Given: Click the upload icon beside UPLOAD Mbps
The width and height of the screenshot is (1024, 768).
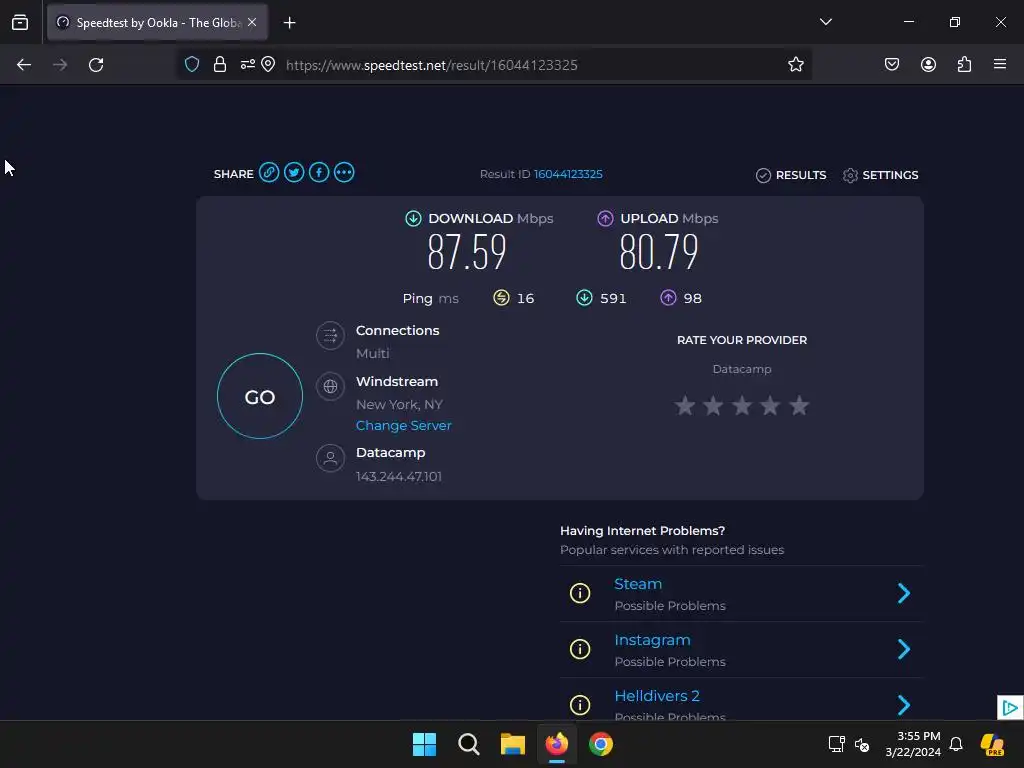Looking at the screenshot, I should tap(605, 218).
